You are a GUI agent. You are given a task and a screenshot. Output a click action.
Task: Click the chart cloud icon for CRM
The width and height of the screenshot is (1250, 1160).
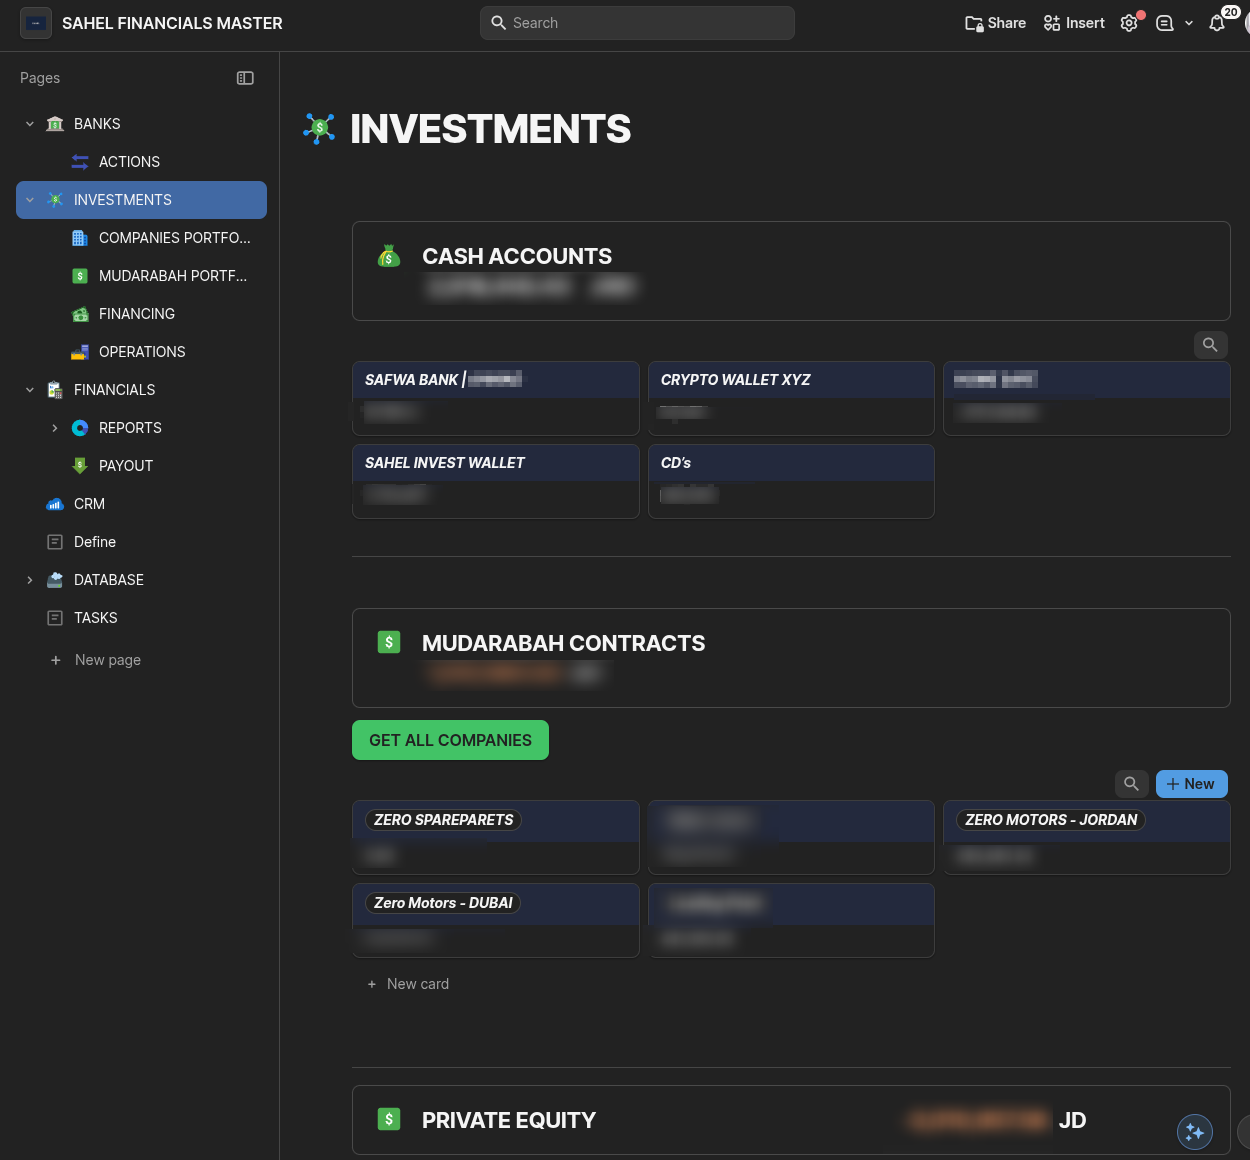55,504
